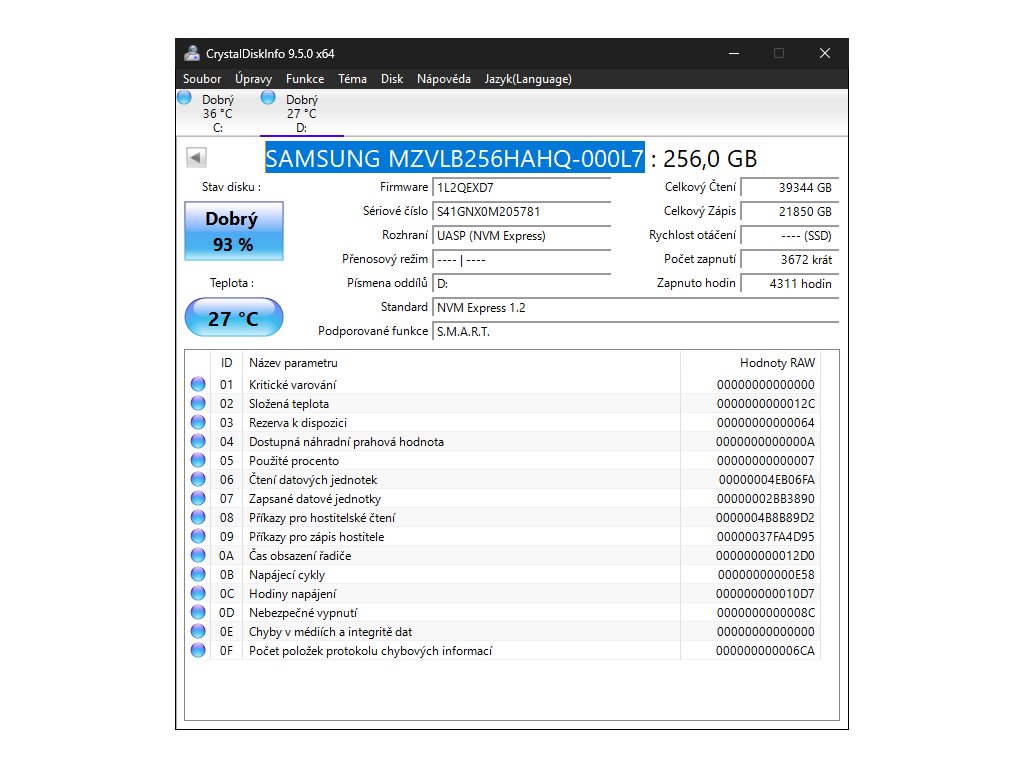Click Počet zapnutí value 3672 krát
Image resolution: width=1024 pixels, height=768 pixels.
tap(790, 260)
